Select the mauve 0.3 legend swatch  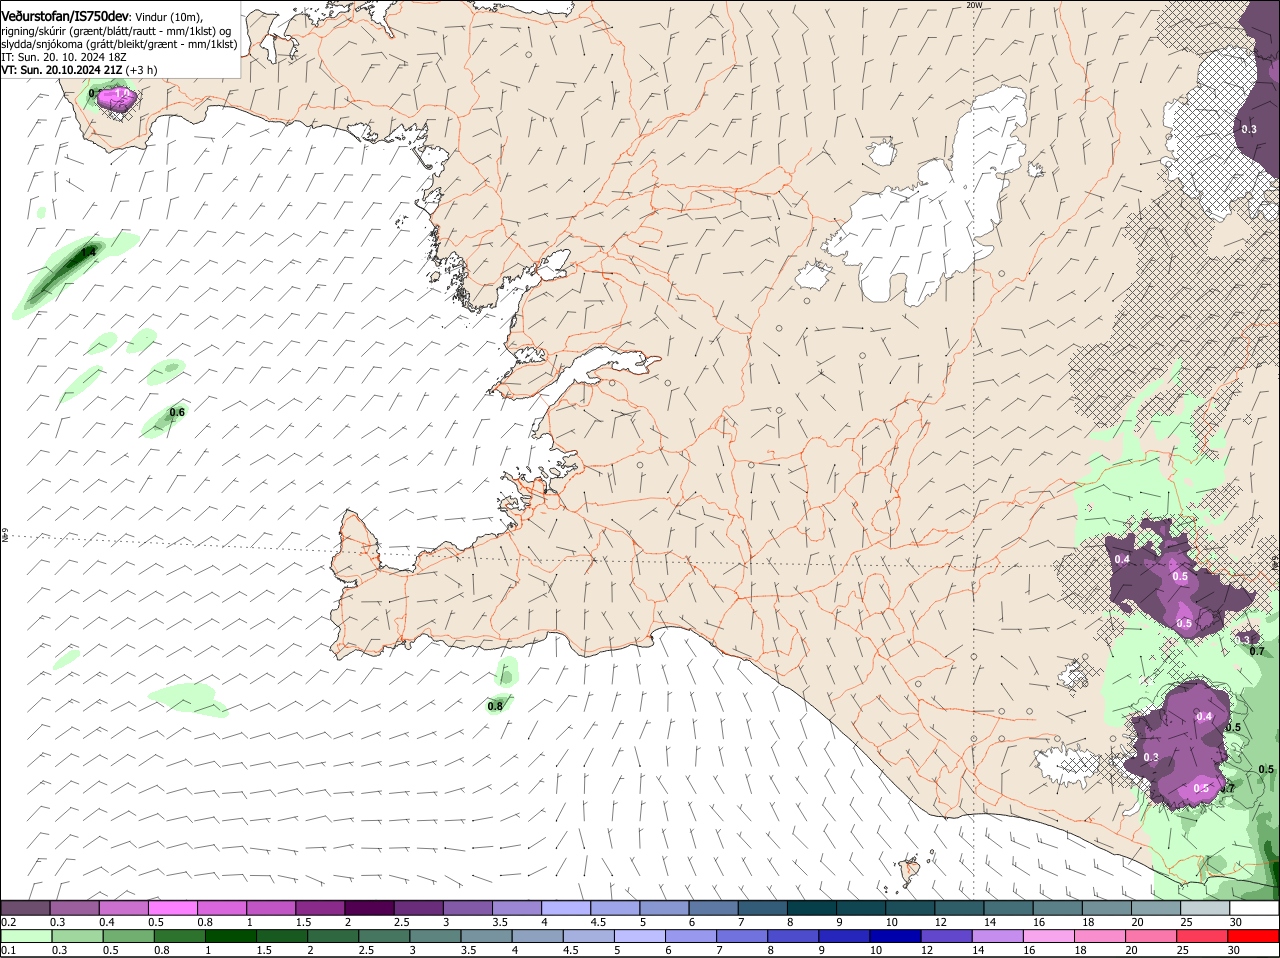point(74,907)
